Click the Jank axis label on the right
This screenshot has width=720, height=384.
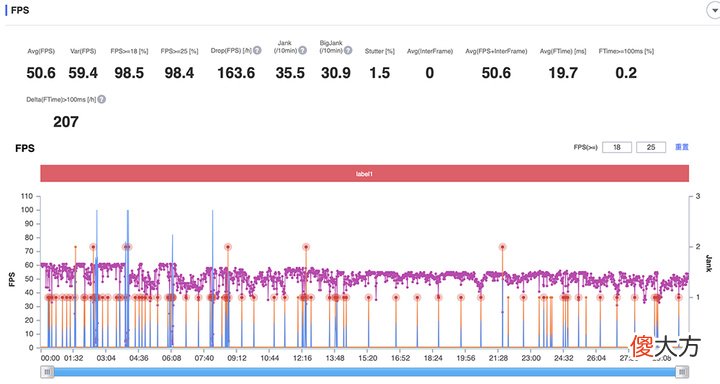[709, 263]
